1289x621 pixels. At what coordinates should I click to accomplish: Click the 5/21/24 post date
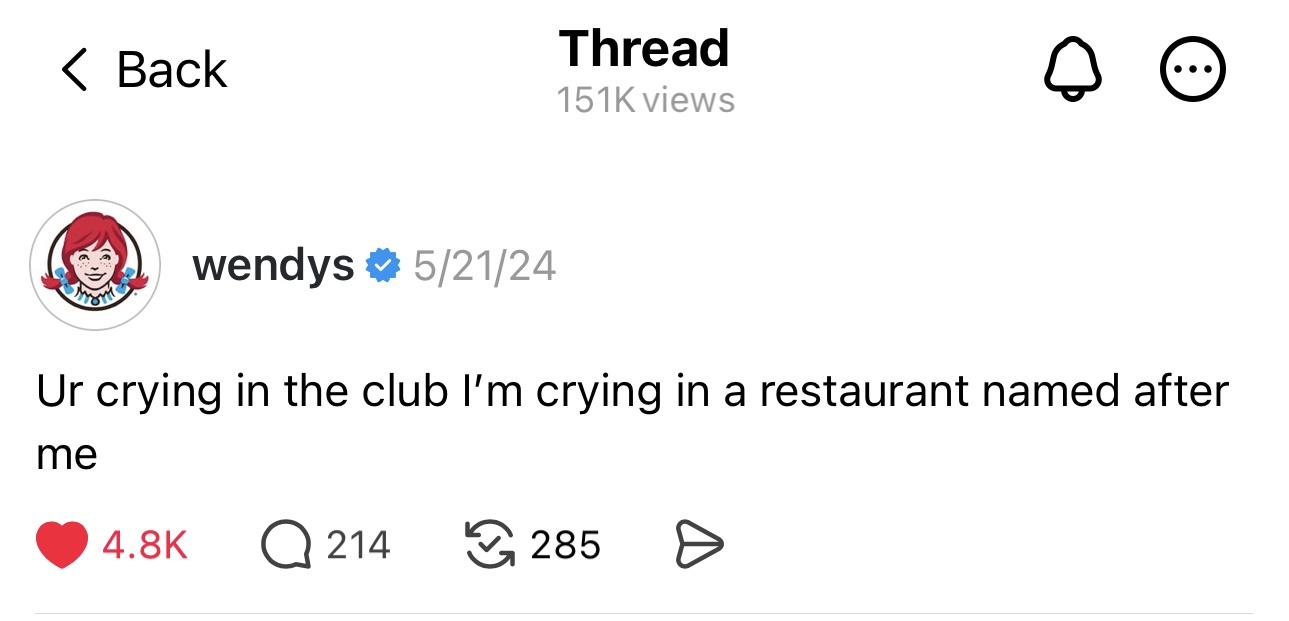click(x=484, y=266)
